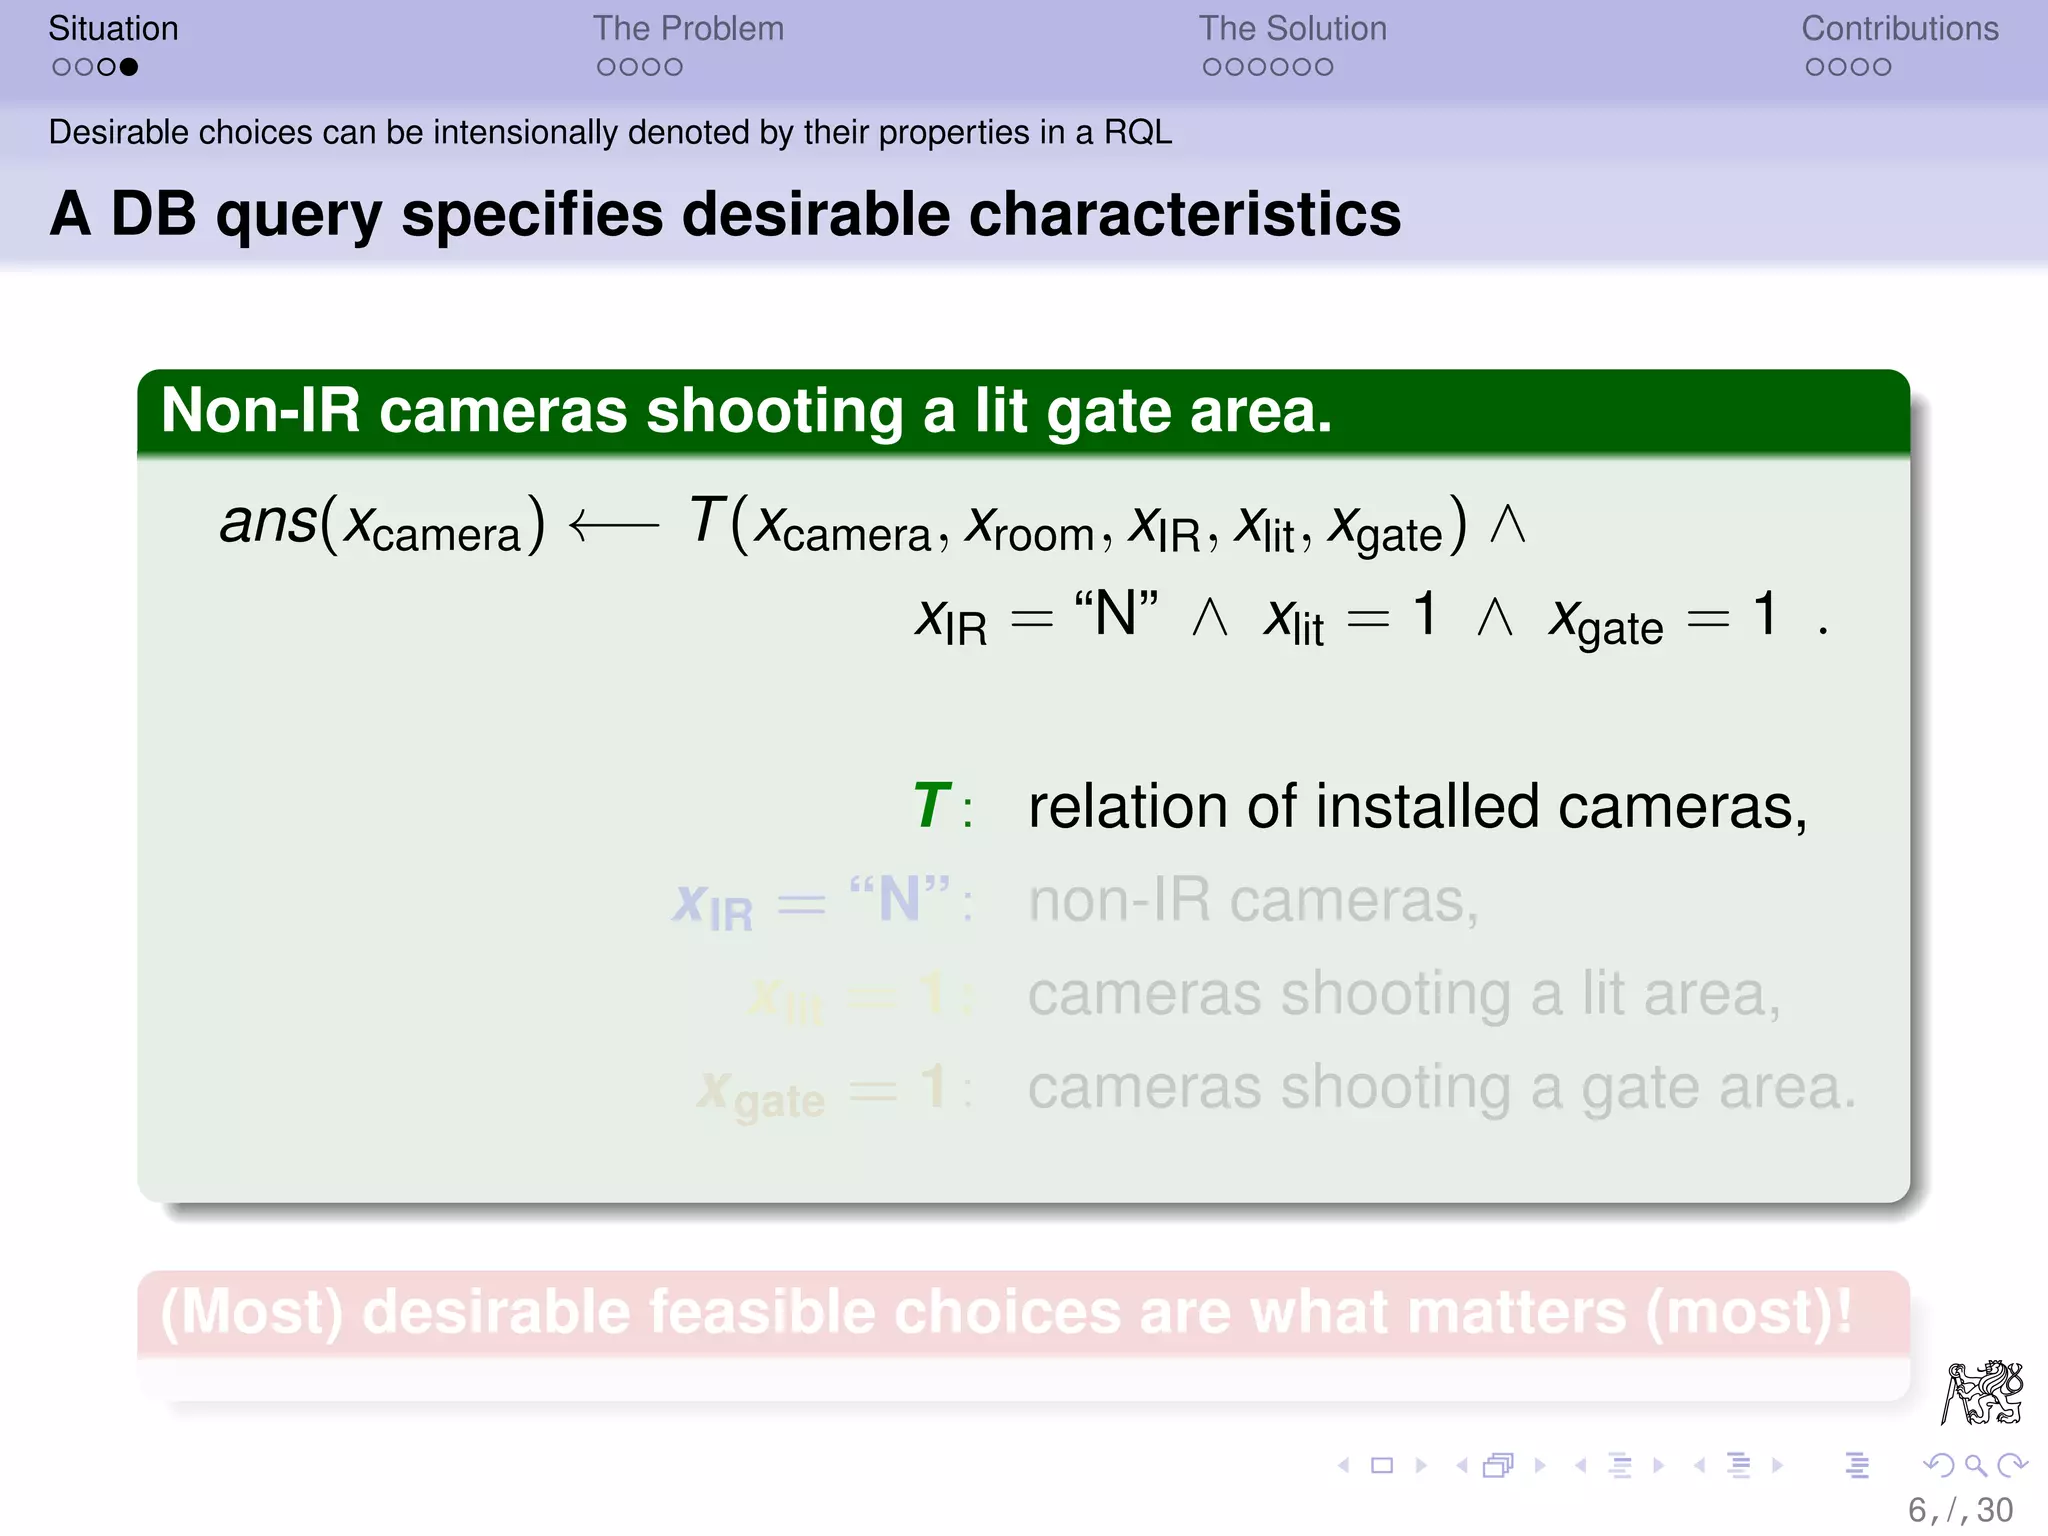2048x1536 pixels.
Task: Open search with the magnifier icon
Action: click(x=1975, y=1466)
